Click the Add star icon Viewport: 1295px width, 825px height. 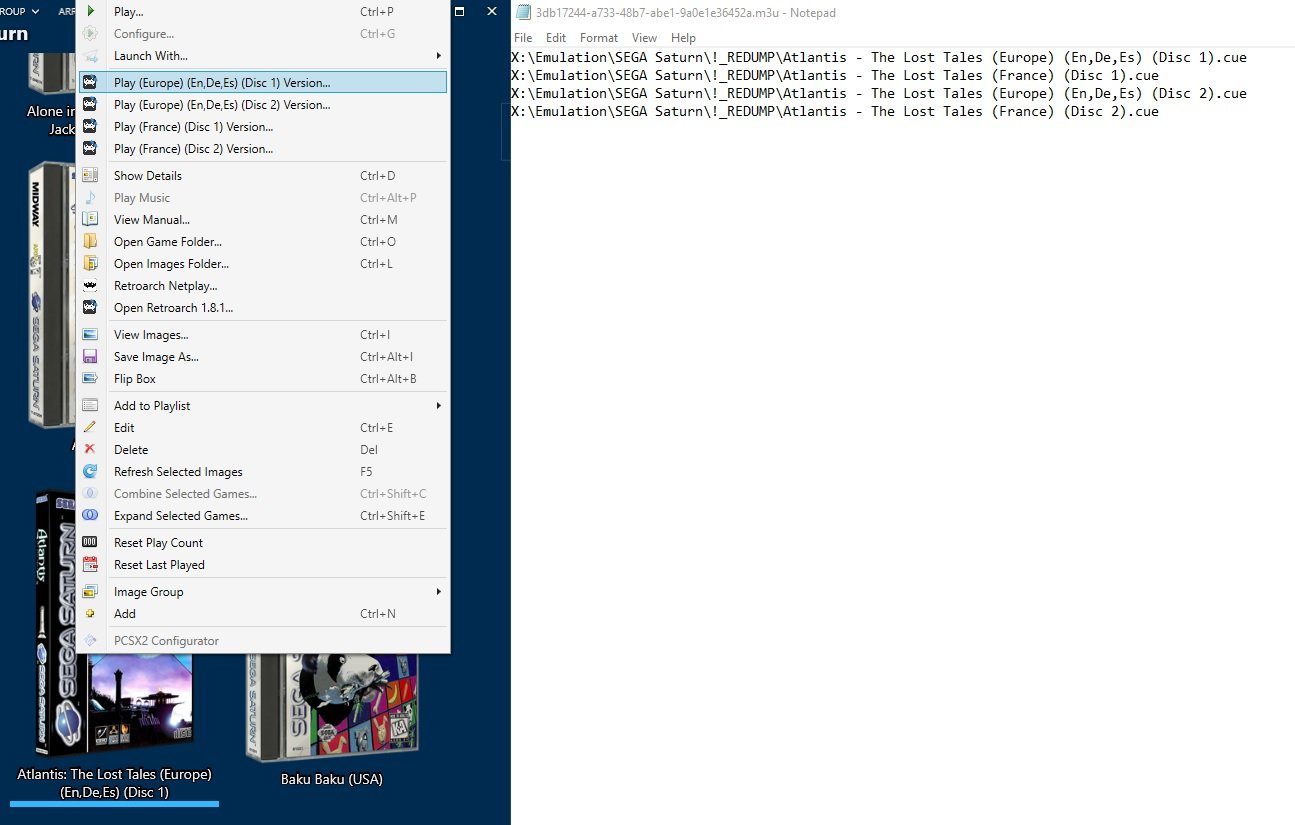[x=90, y=614]
